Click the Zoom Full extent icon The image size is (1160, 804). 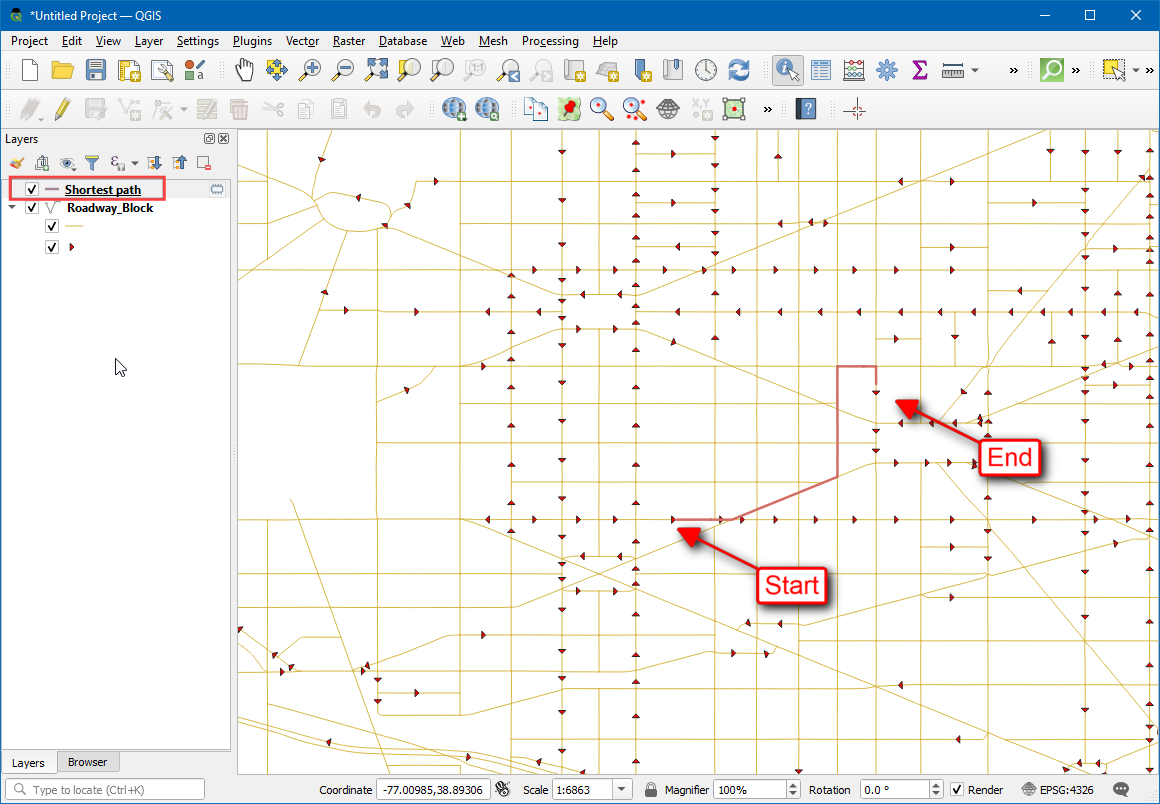(376, 70)
